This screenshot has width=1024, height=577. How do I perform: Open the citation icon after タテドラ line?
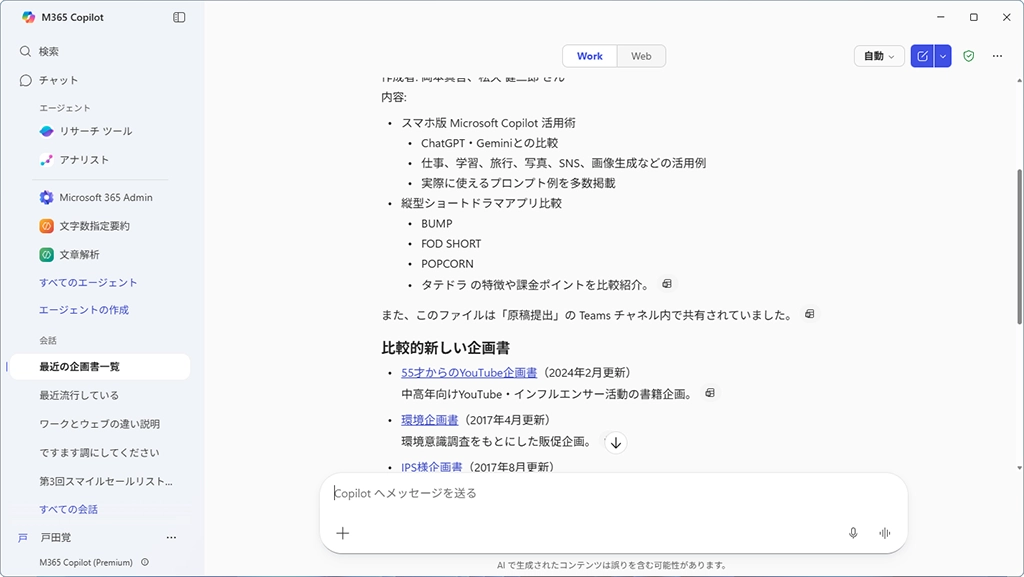coord(667,284)
